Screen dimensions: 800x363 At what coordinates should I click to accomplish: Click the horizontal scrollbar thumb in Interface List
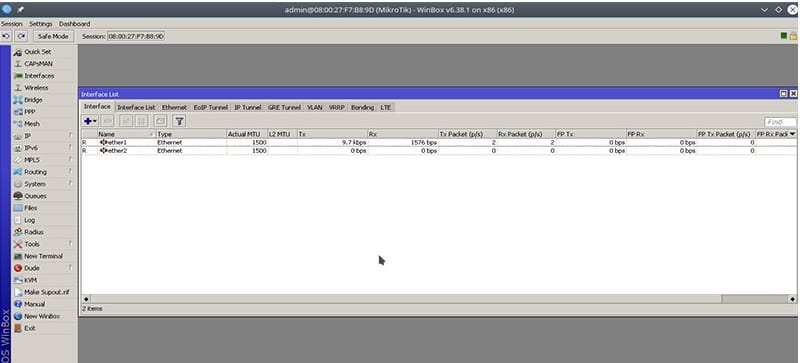(x=755, y=299)
